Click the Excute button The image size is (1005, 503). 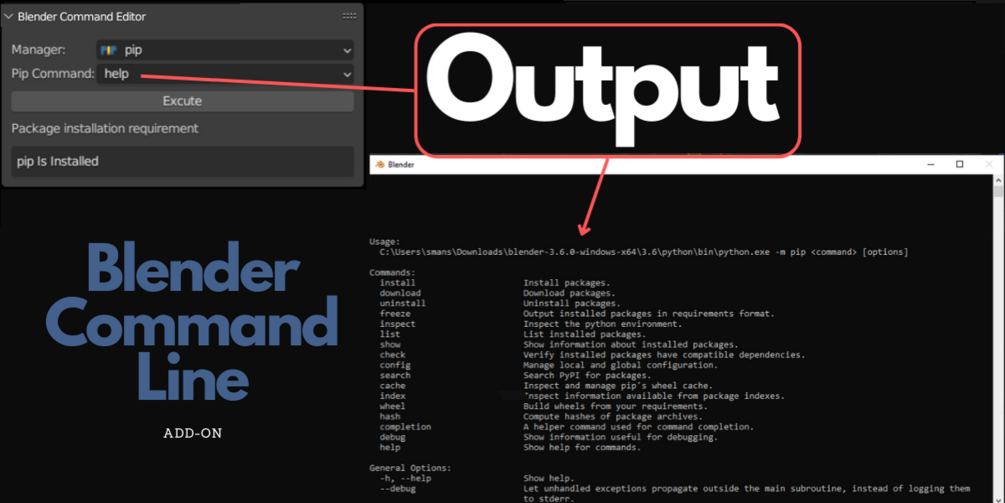tap(183, 101)
